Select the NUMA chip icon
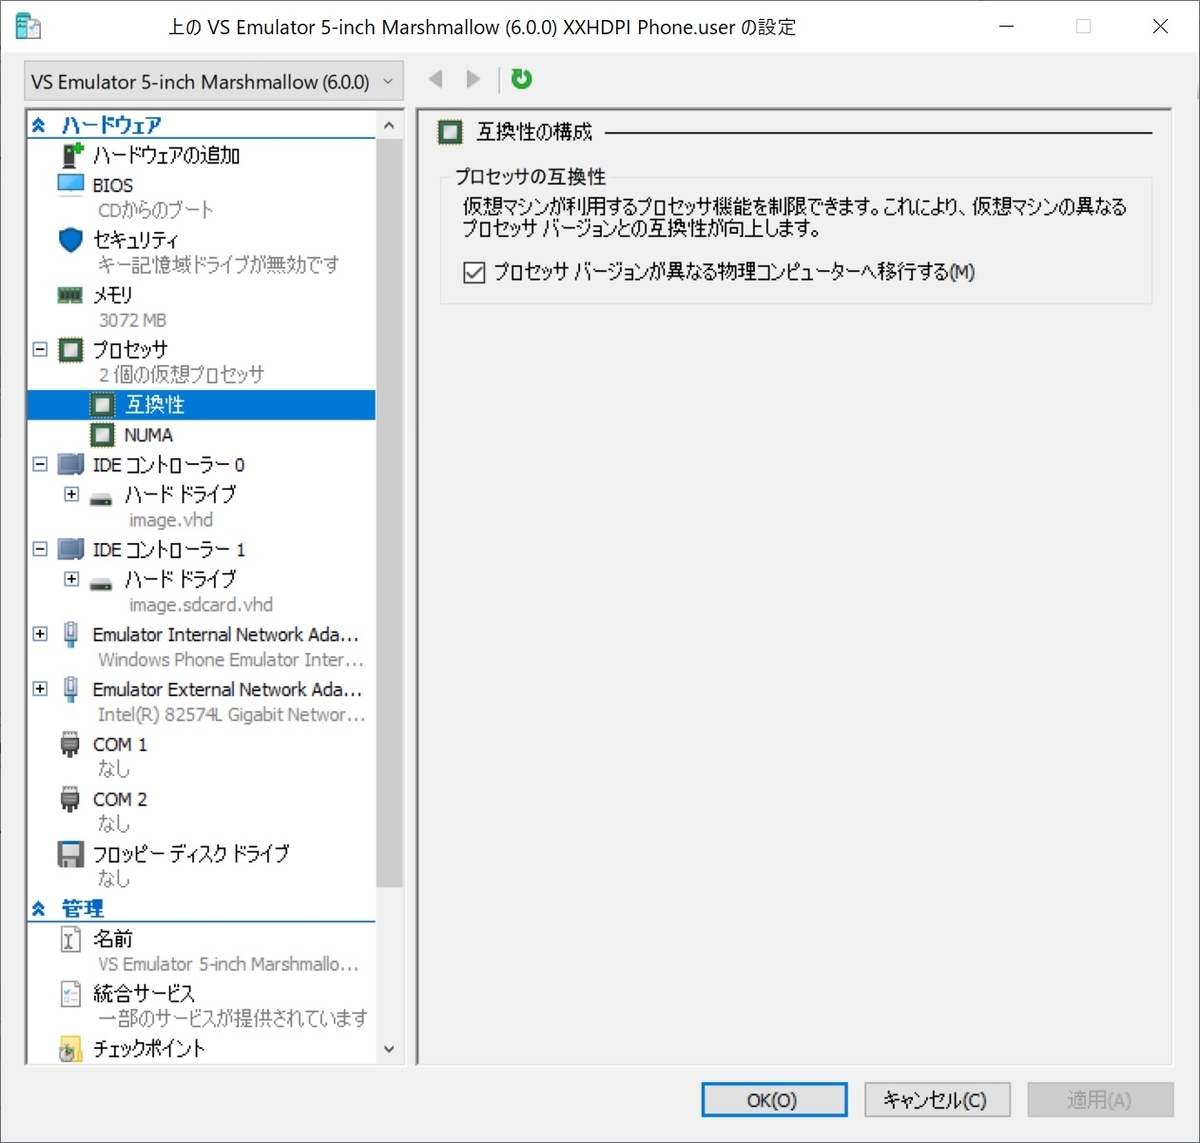 click(103, 435)
